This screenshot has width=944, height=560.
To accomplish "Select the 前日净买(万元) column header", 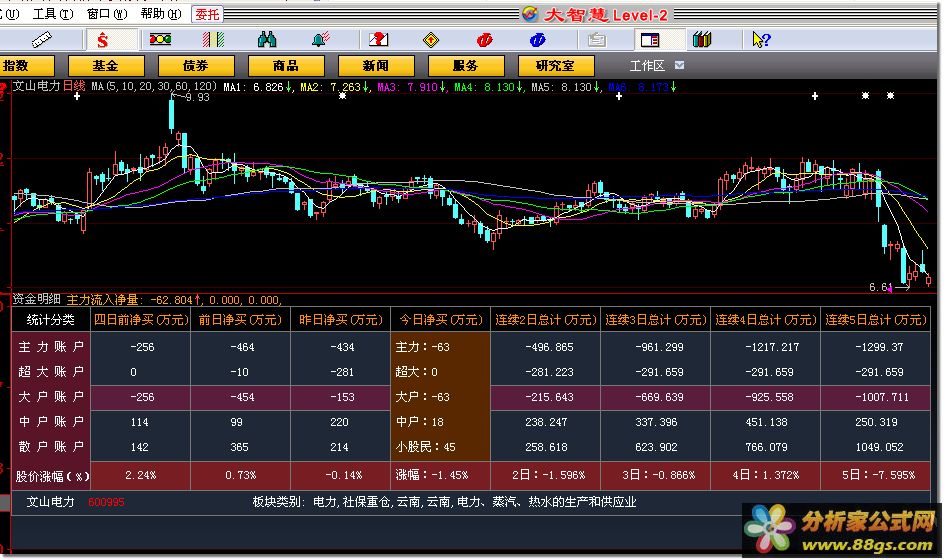I will pyautogui.click(x=240, y=320).
